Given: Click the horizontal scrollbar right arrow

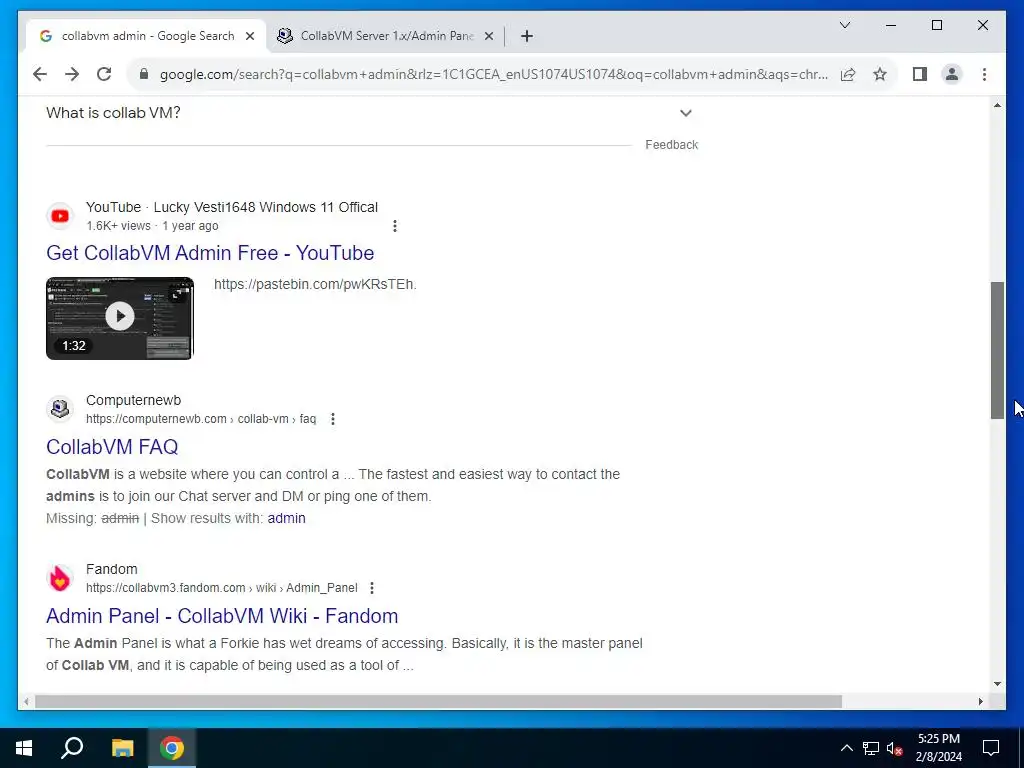Looking at the screenshot, I should pos(981,702).
